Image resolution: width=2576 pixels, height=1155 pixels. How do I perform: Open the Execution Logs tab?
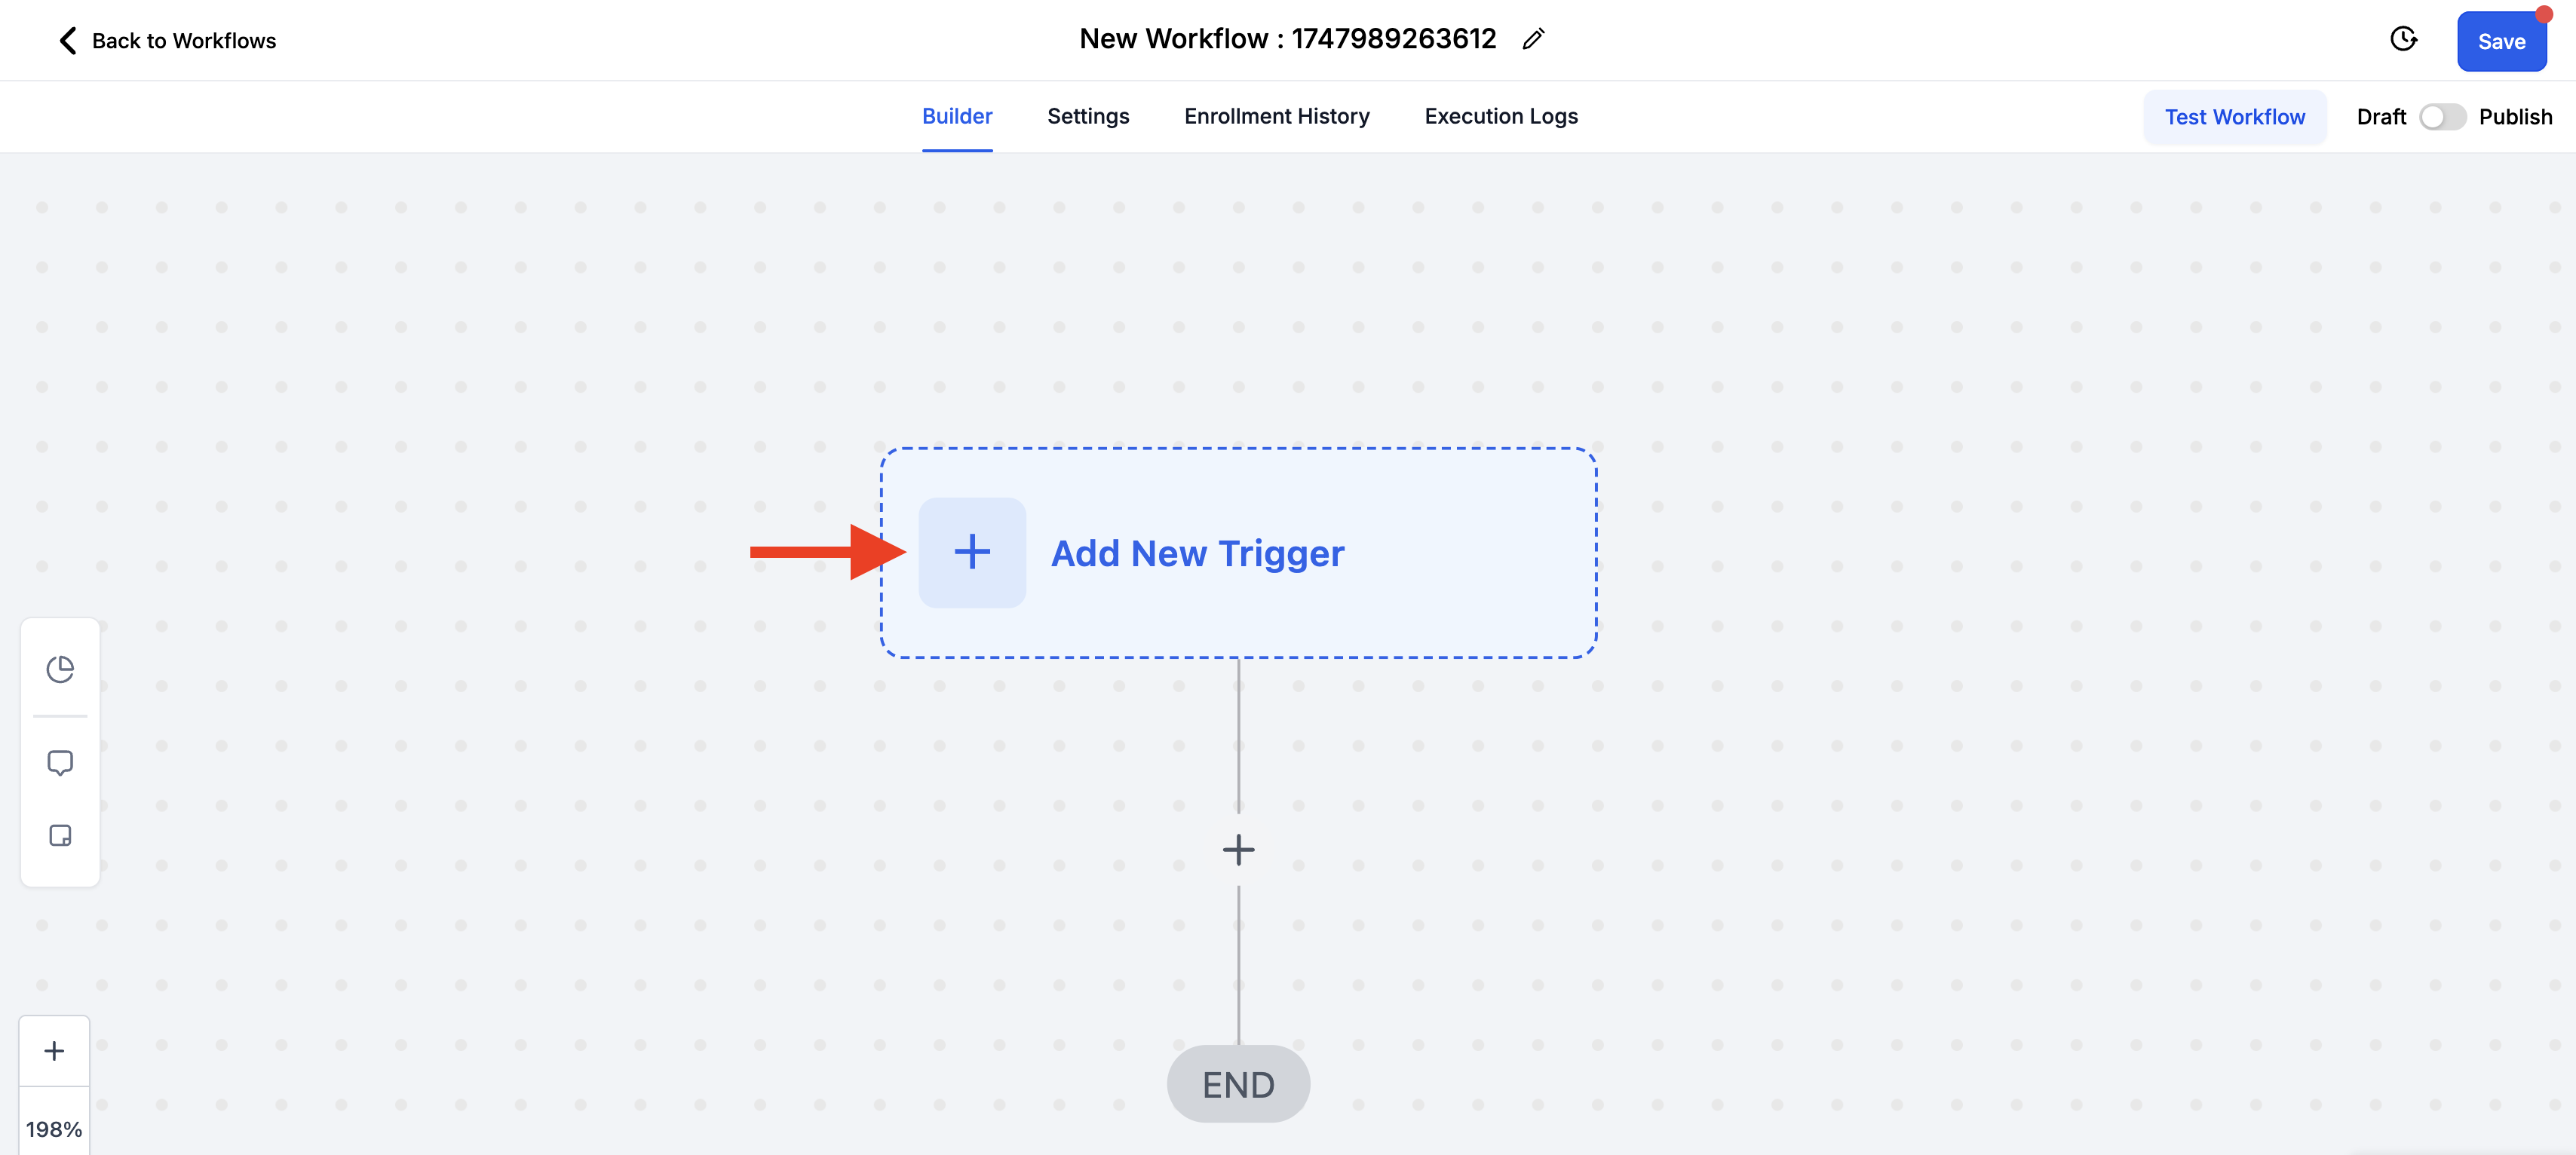pyautogui.click(x=1500, y=116)
